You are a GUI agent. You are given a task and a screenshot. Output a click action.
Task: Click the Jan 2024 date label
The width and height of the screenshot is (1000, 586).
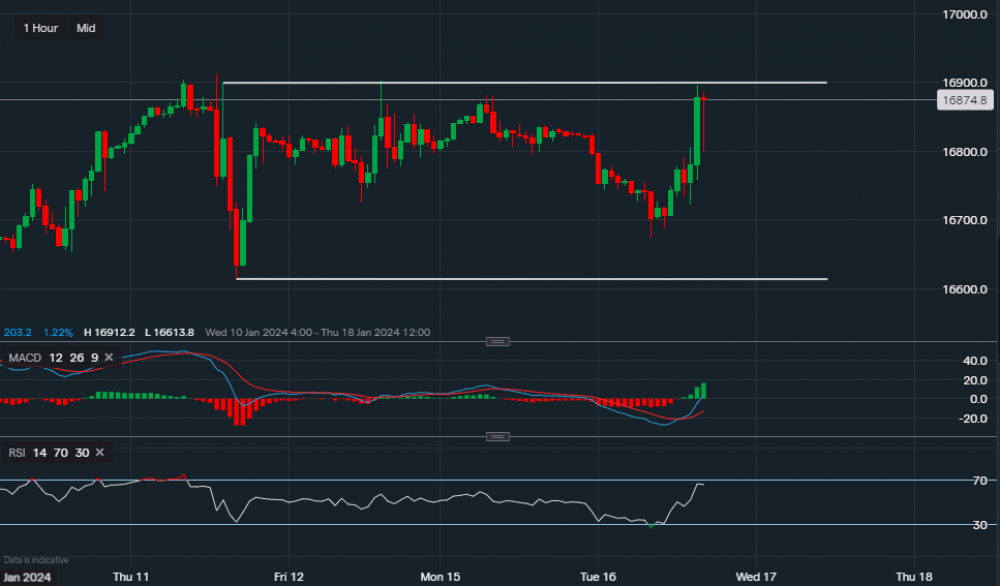click(28, 577)
